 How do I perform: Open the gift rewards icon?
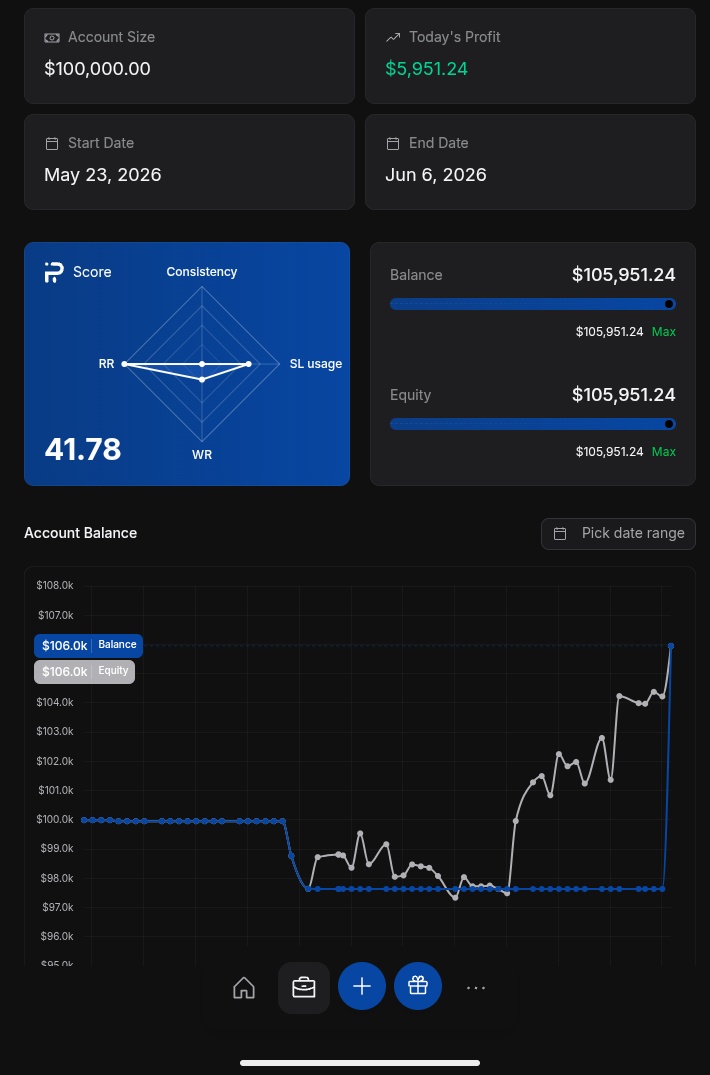[418, 987]
